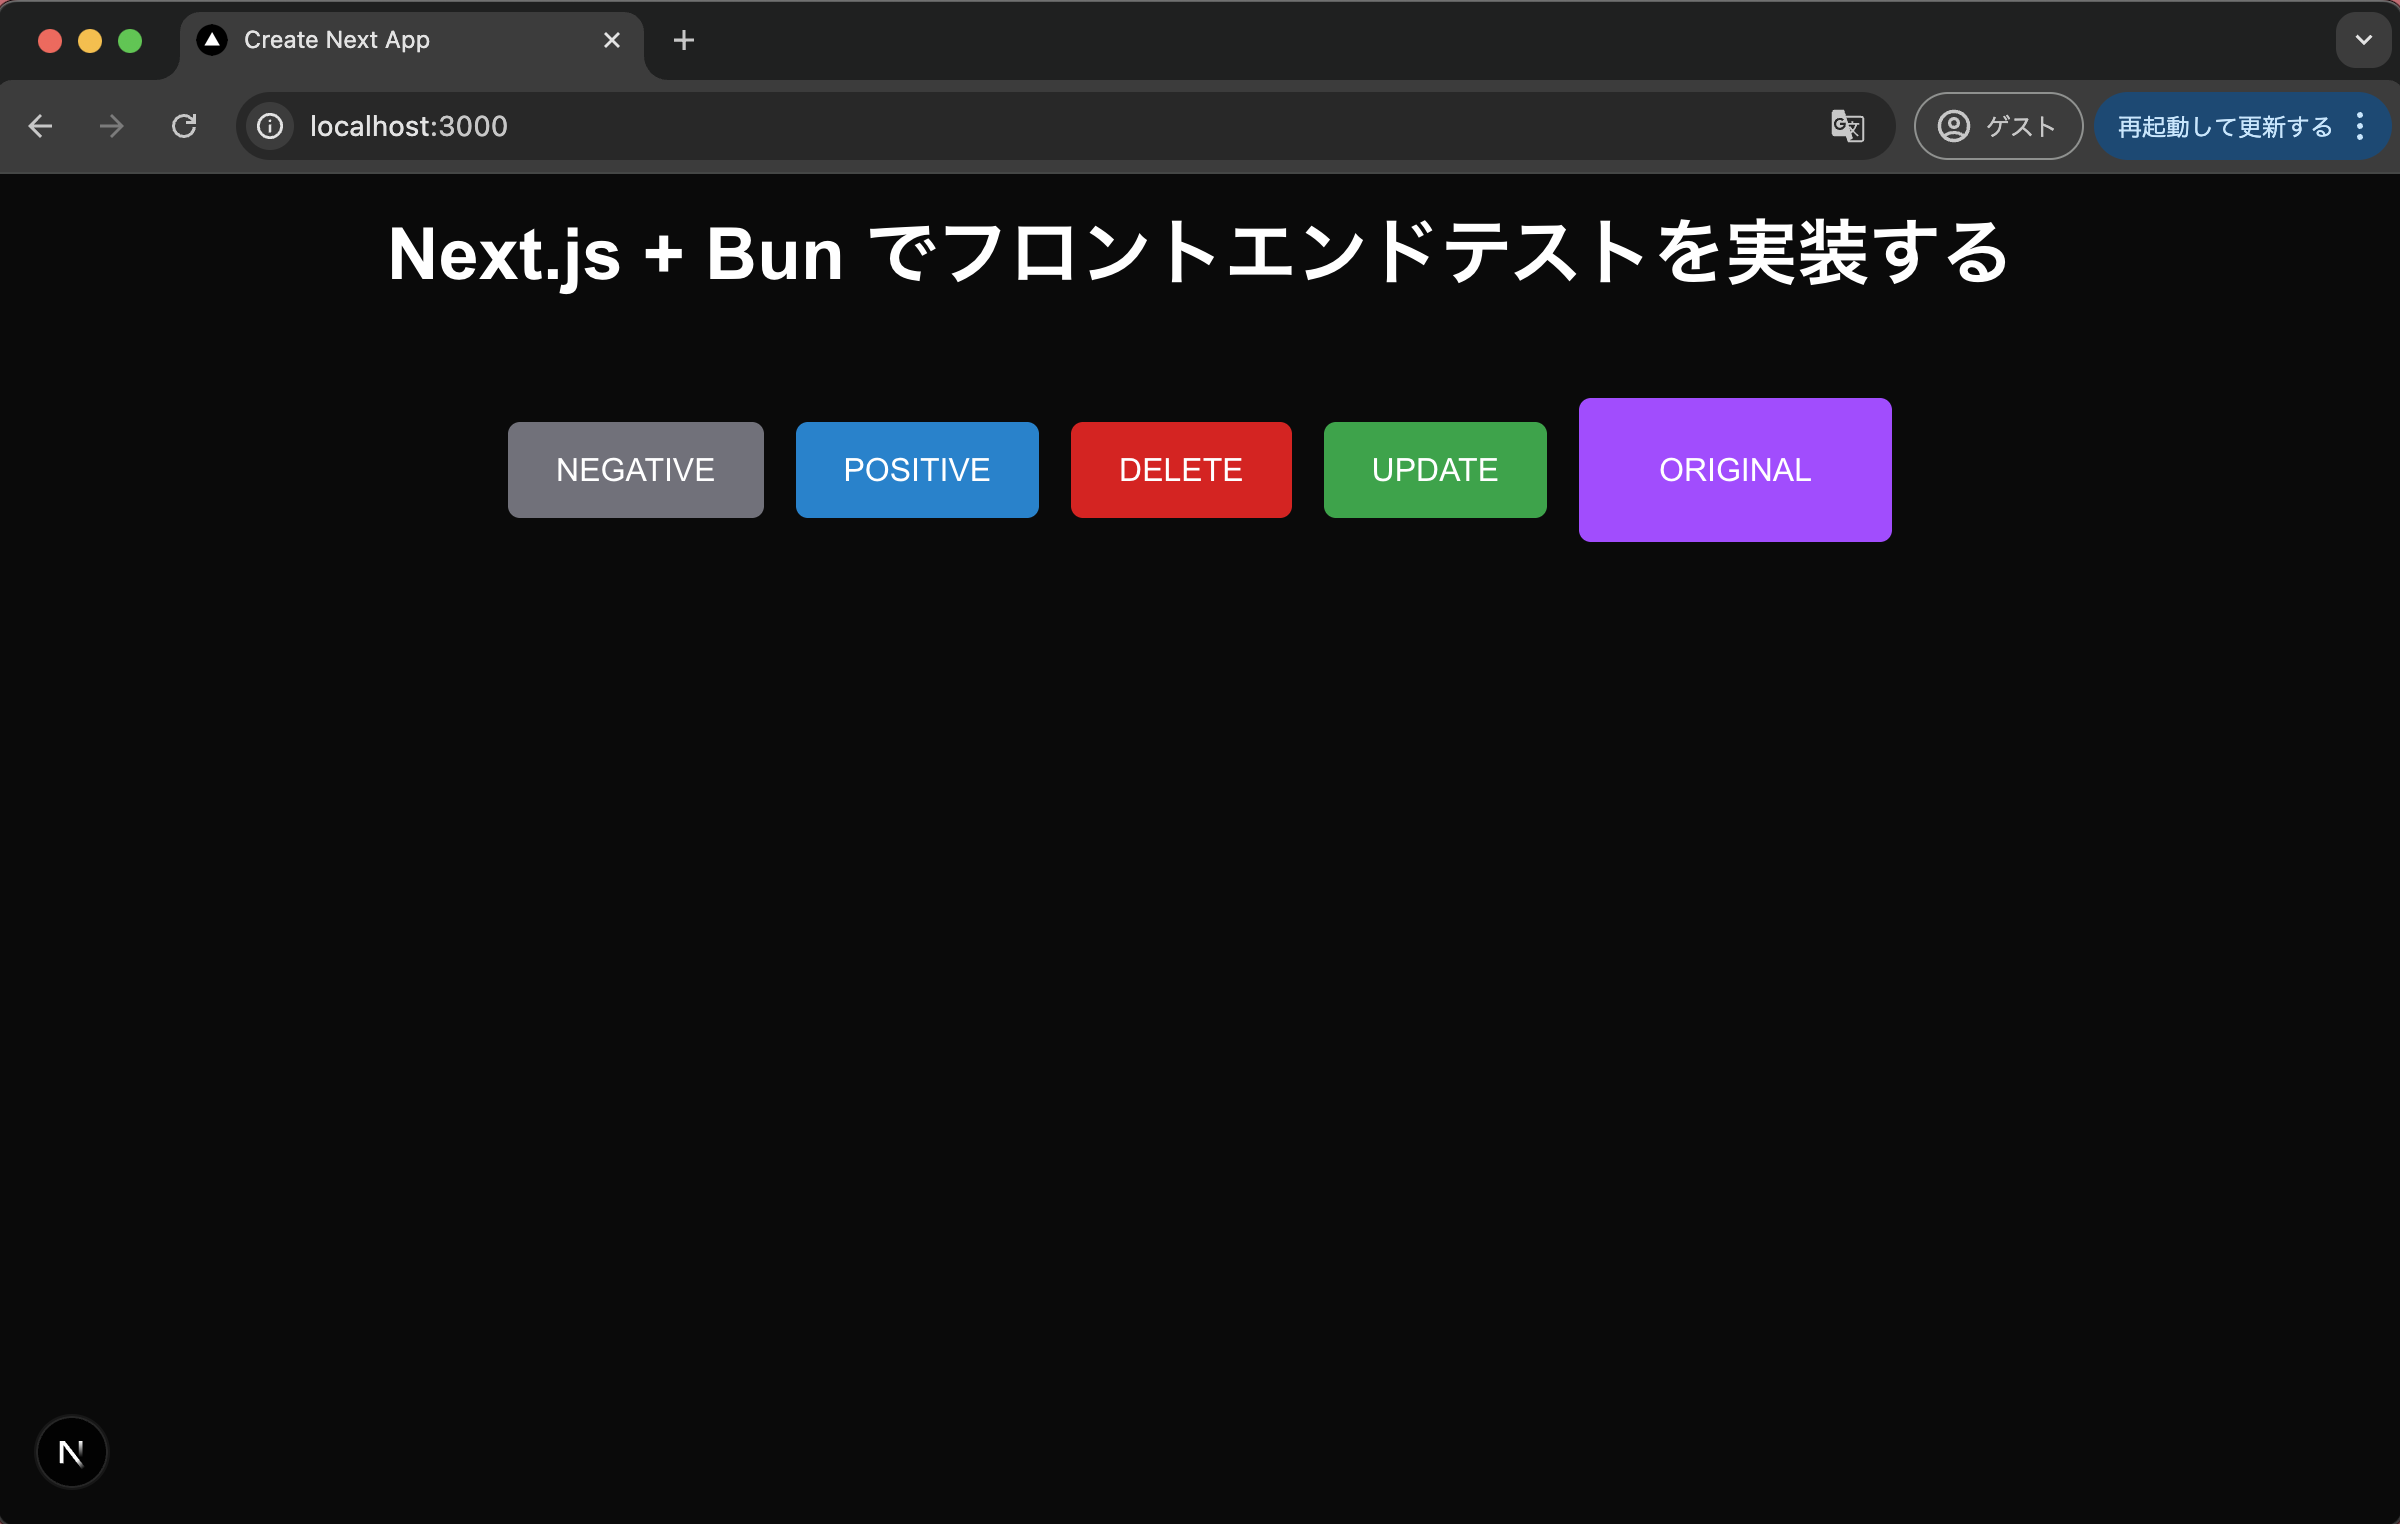Screen dimensions: 2400x1524
Task: Click the 再起動して更新する button
Action: pyautogui.click(x=2222, y=126)
